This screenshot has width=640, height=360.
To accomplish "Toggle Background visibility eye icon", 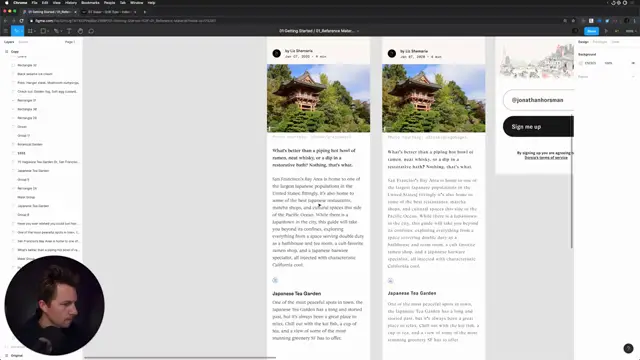I will (x=633, y=63).
